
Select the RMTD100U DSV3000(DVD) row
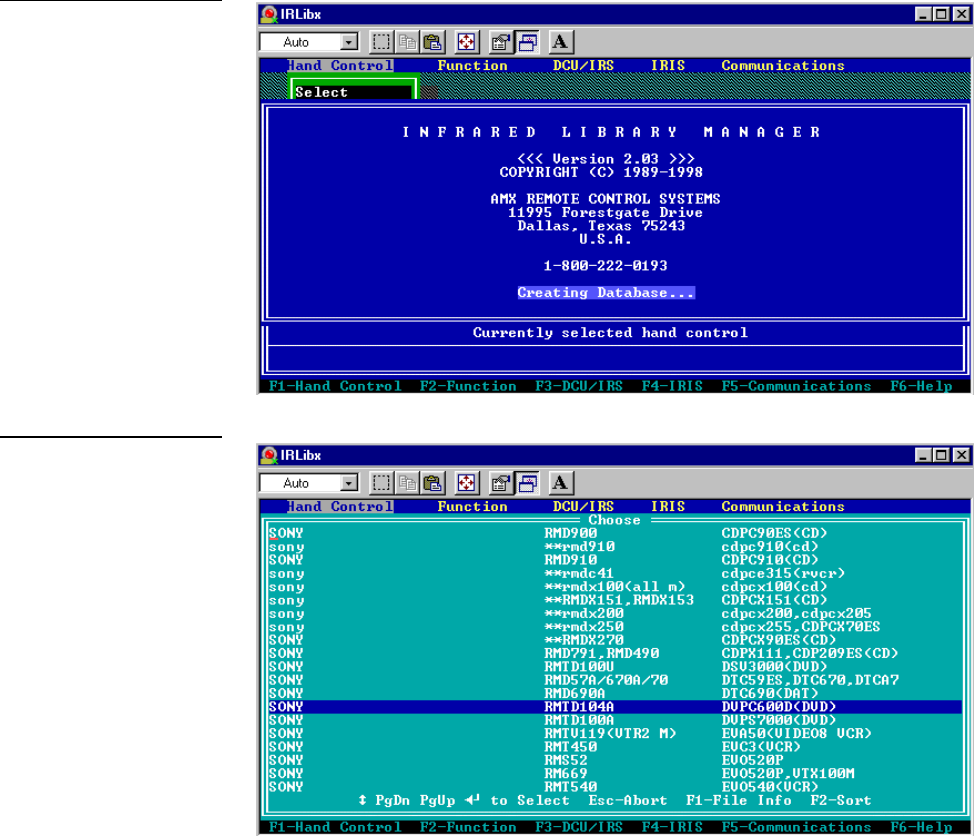(614, 667)
